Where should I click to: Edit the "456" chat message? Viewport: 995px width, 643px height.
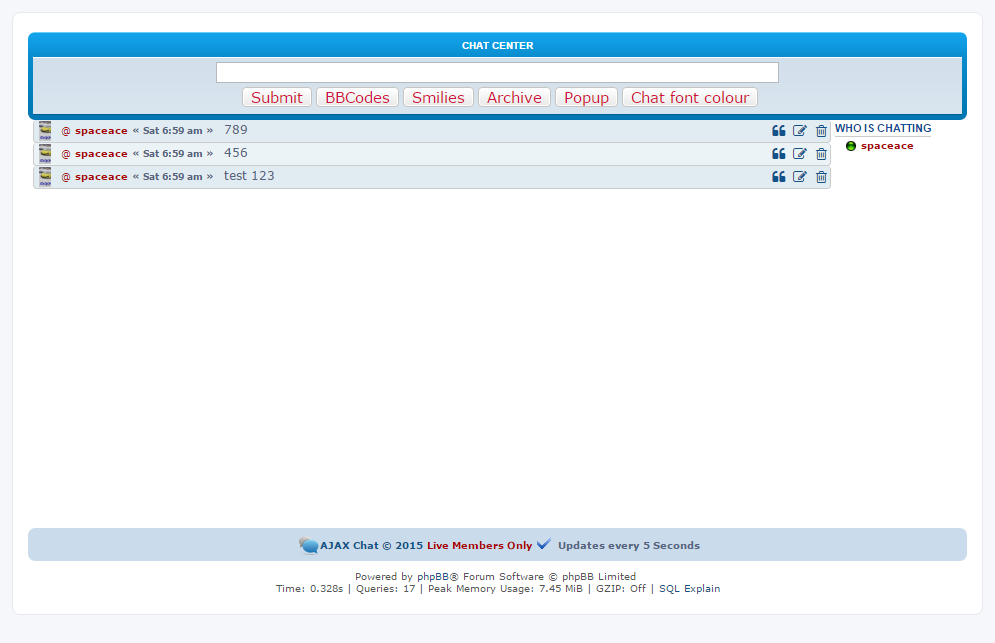(800, 154)
